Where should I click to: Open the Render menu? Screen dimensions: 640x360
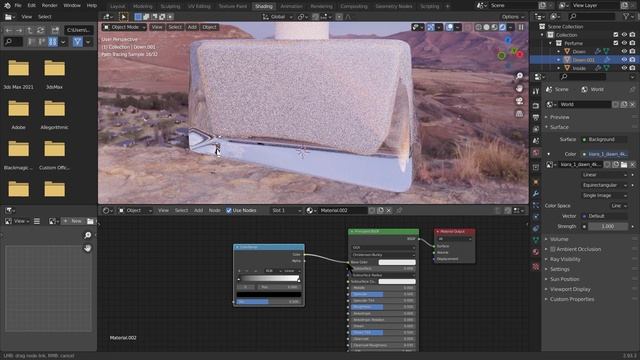tap(49, 6)
